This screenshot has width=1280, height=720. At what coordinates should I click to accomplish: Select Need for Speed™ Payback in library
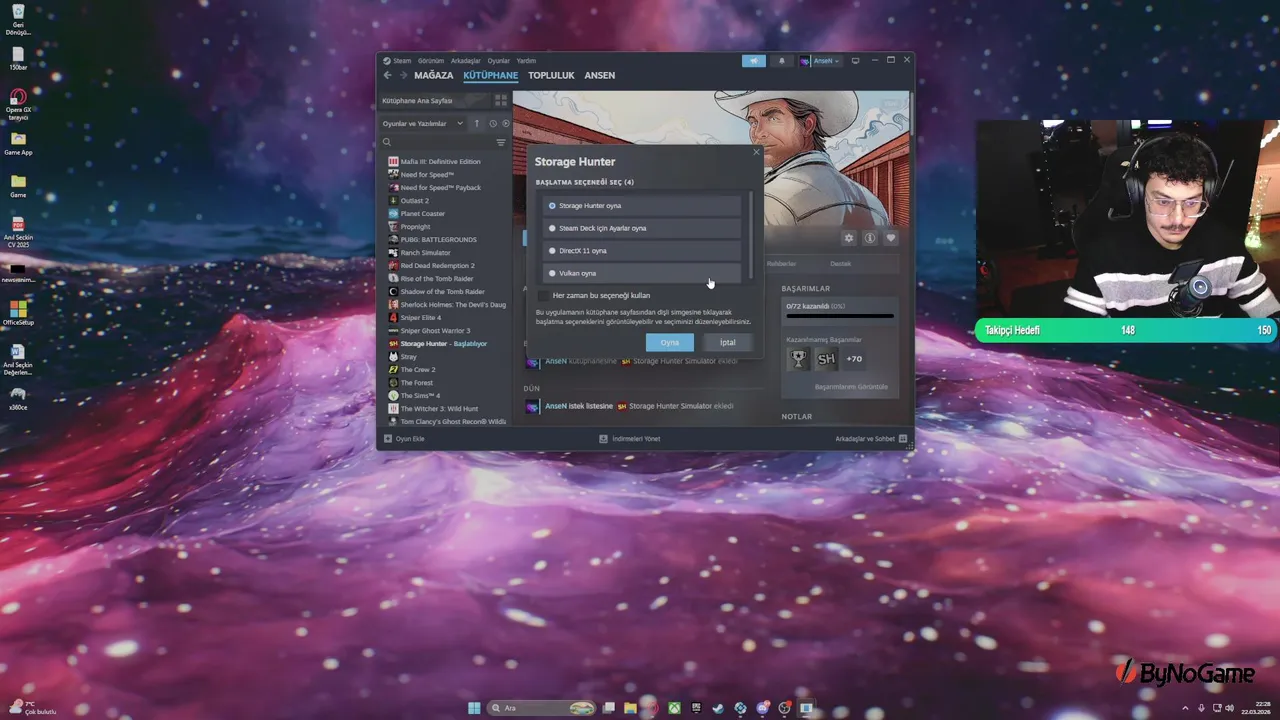tap(441, 187)
